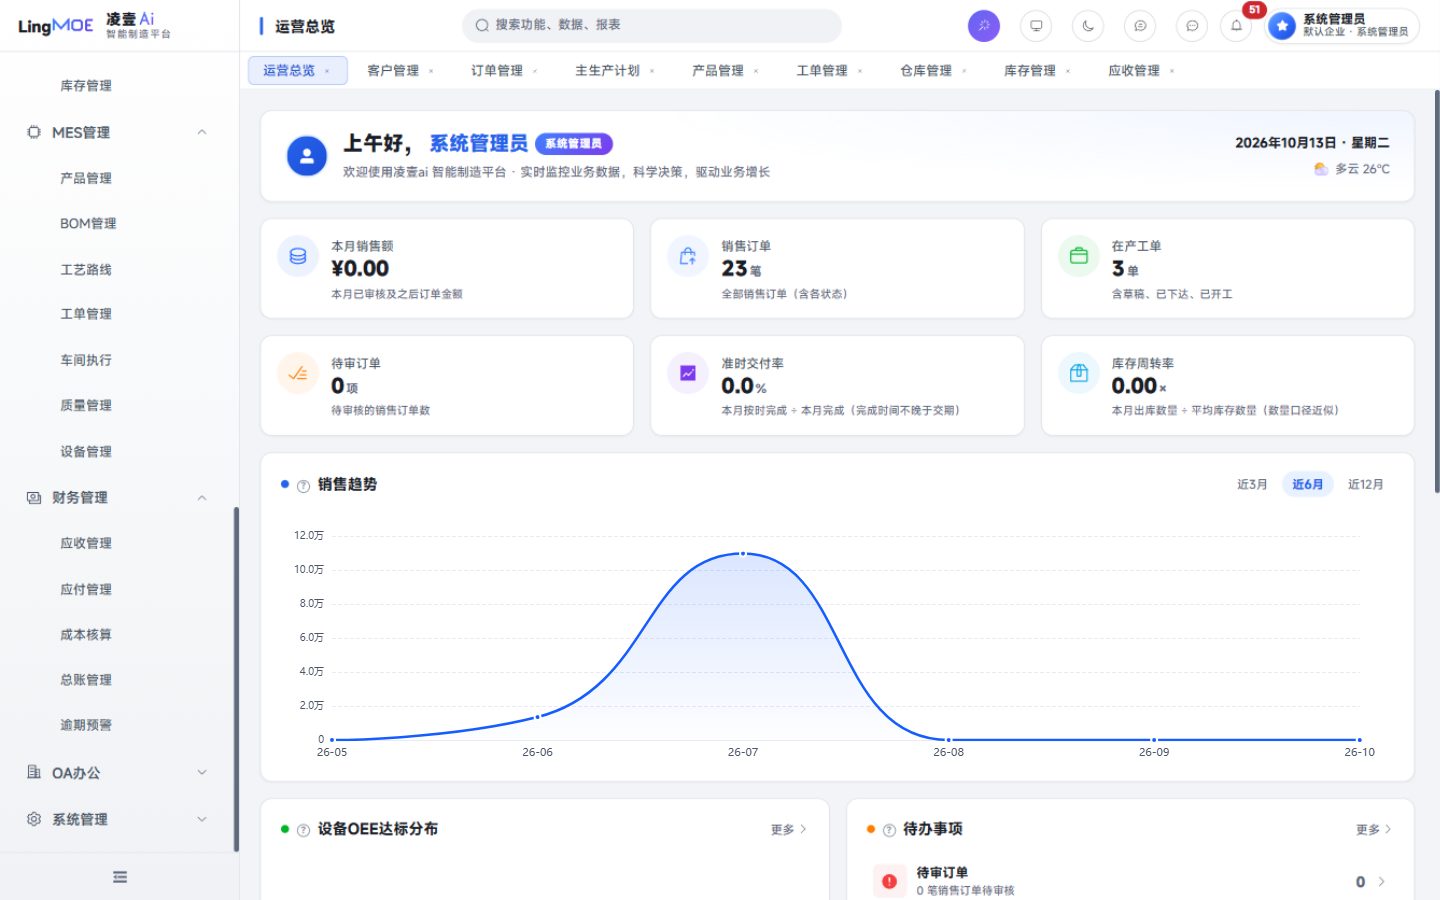Image resolution: width=1440 pixels, height=900 pixels.
Task: Open the monitor screen icon in header
Action: (x=1036, y=26)
